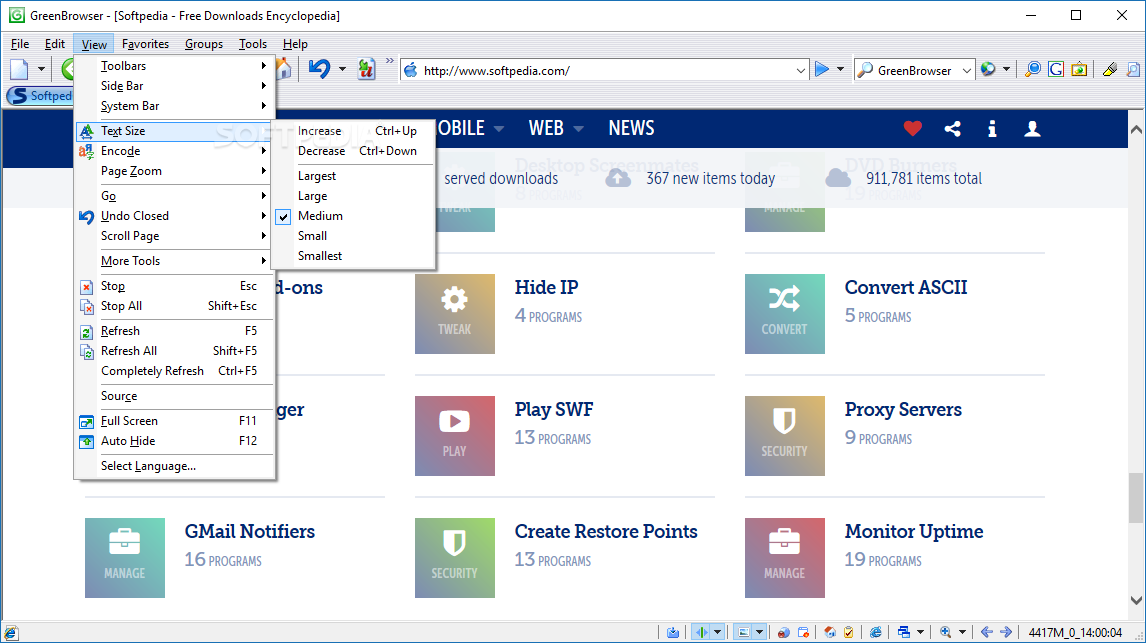Open the File menu

[x=20, y=44]
